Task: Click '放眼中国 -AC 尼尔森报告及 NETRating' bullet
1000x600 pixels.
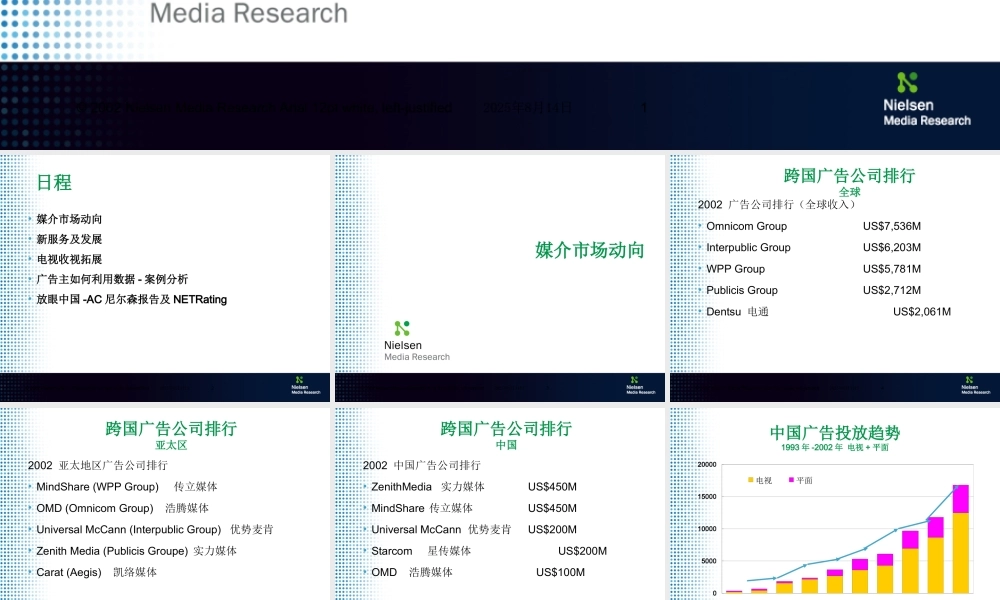Action: click(x=131, y=299)
